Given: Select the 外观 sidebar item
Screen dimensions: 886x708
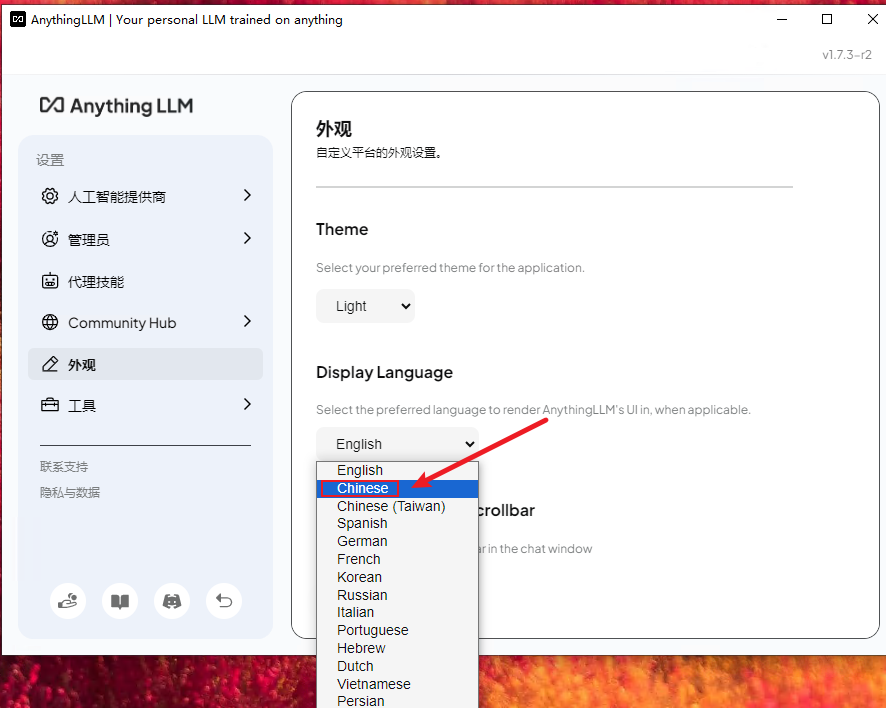Looking at the screenshot, I should click(145, 364).
